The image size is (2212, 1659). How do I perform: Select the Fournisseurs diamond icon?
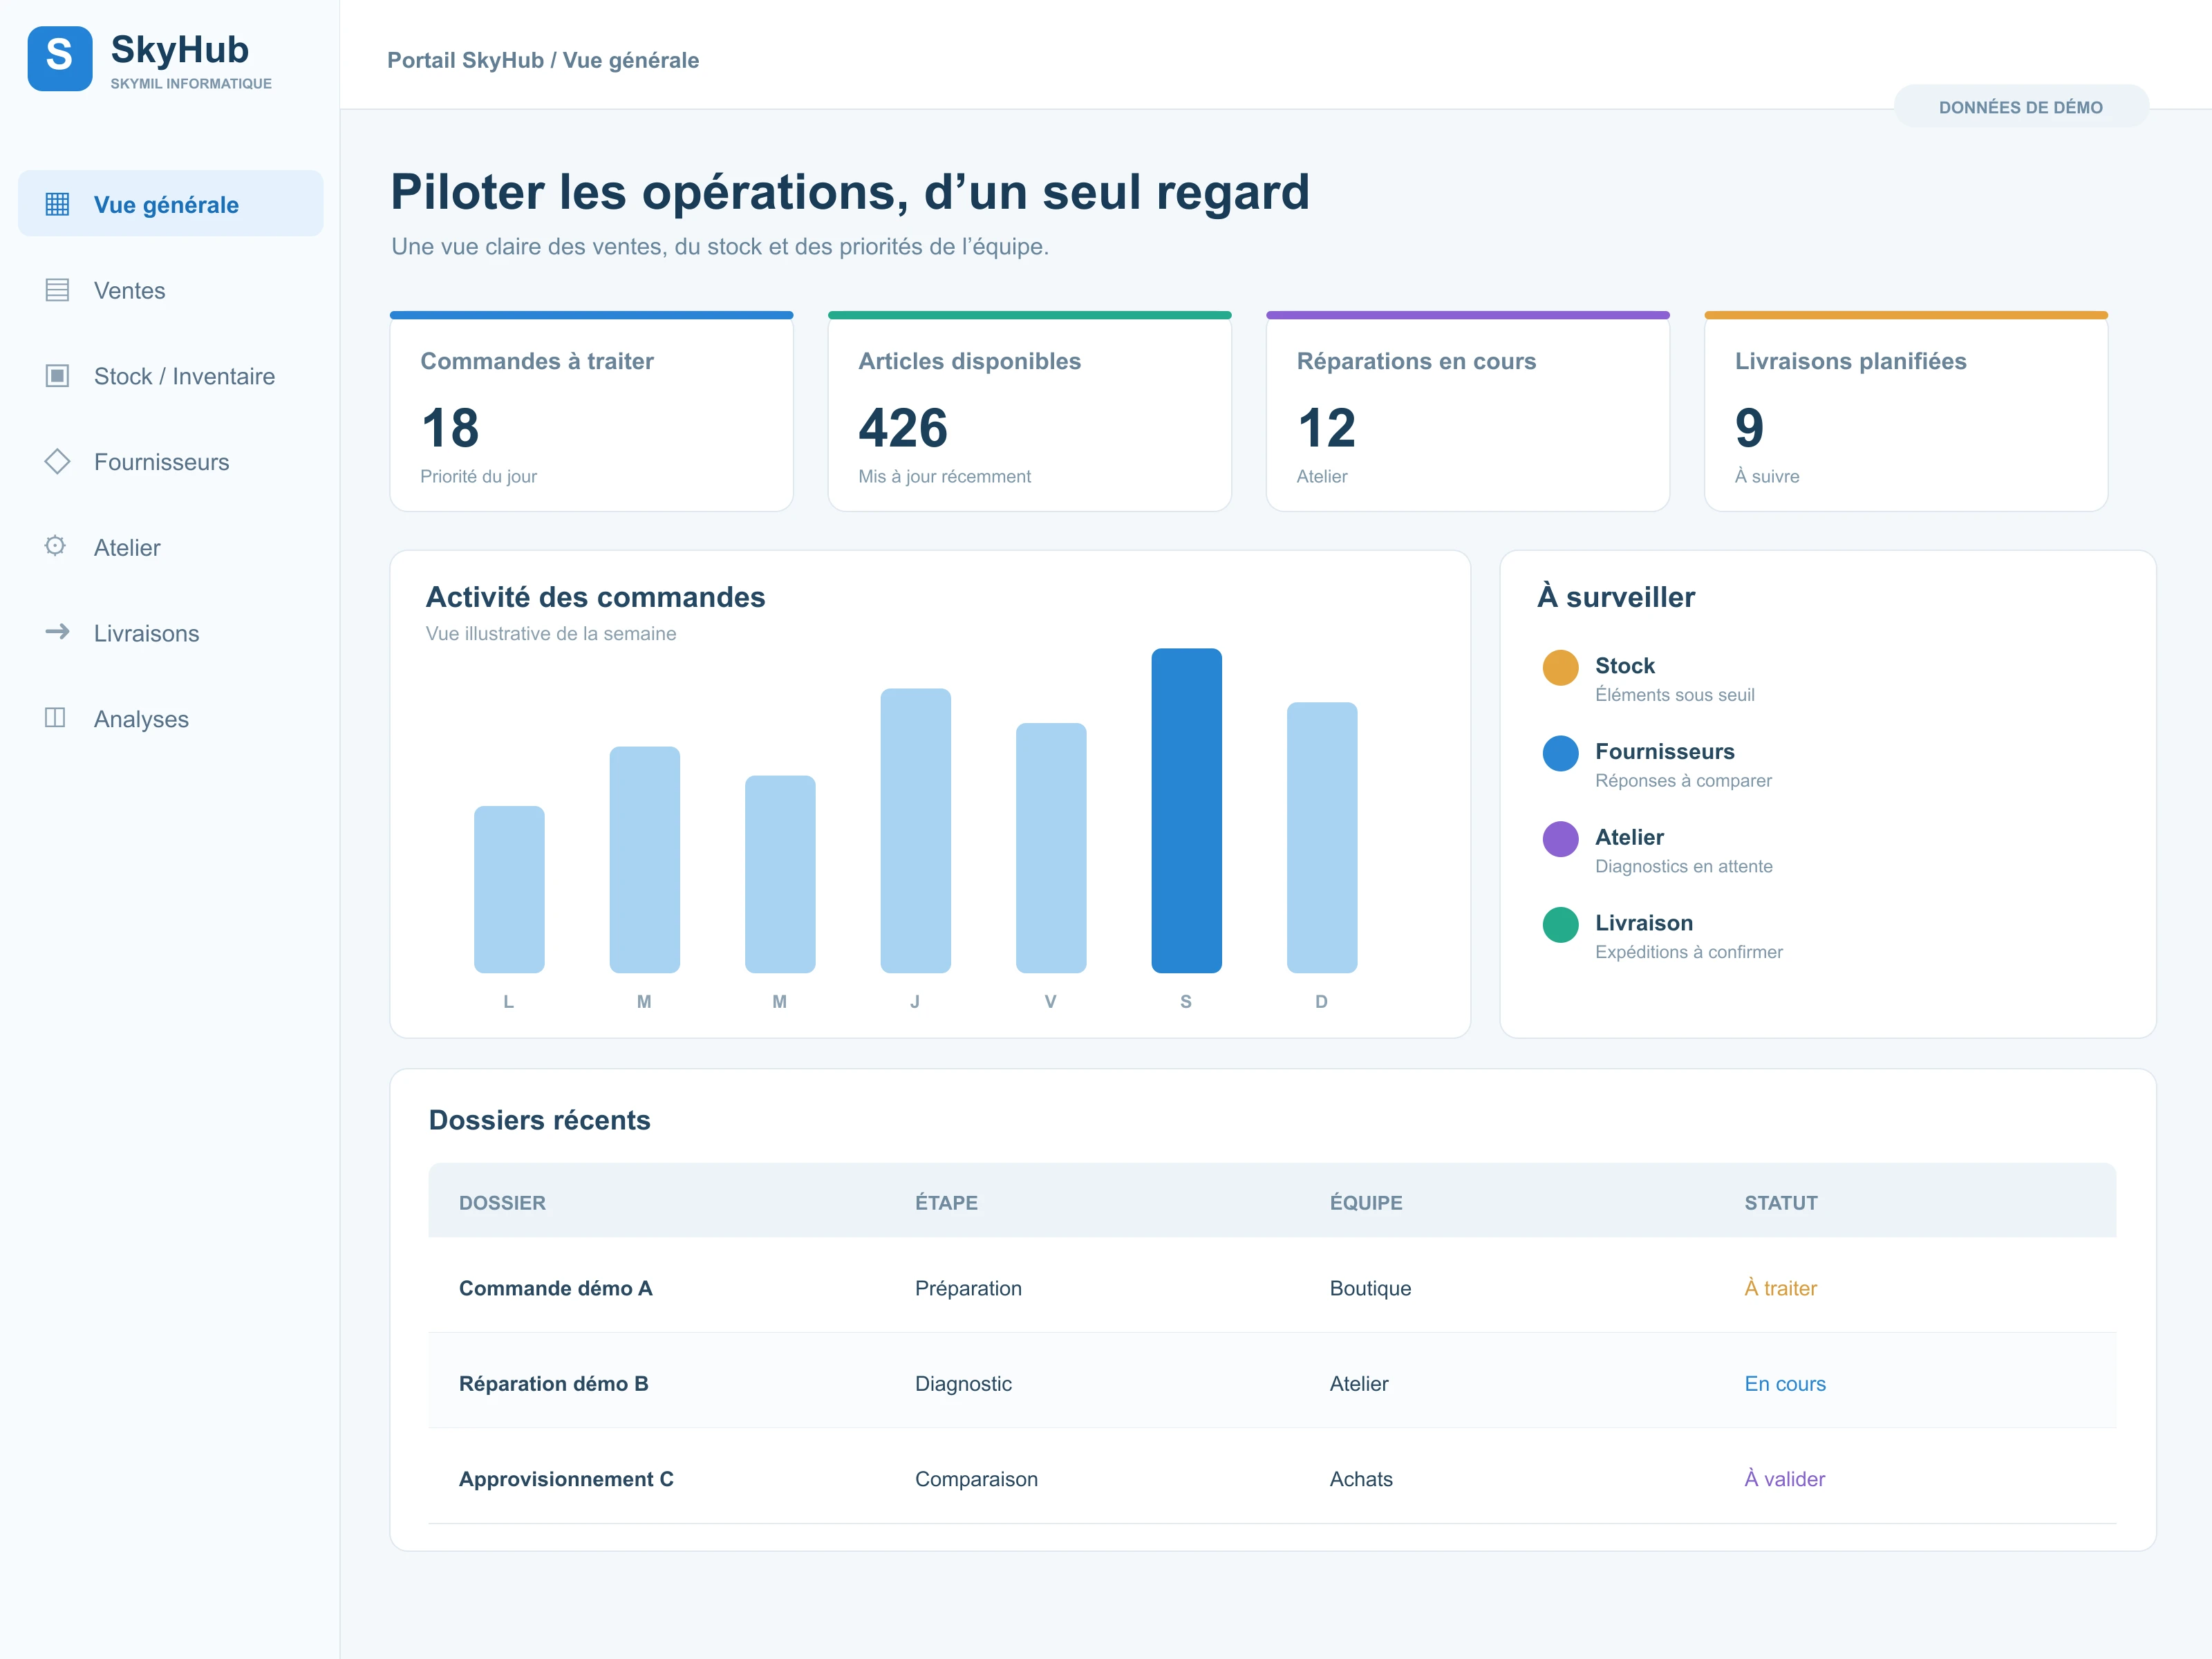57,461
